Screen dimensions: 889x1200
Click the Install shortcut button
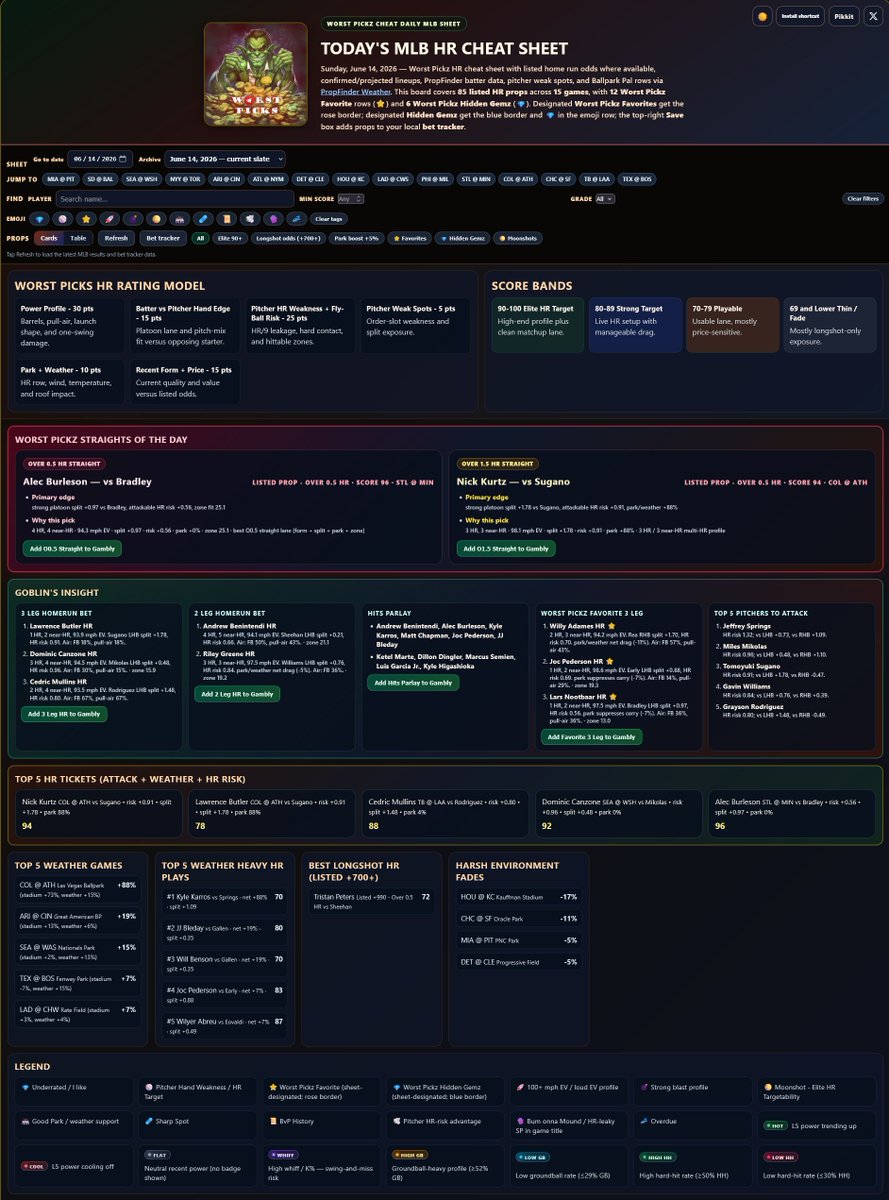tap(802, 16)
